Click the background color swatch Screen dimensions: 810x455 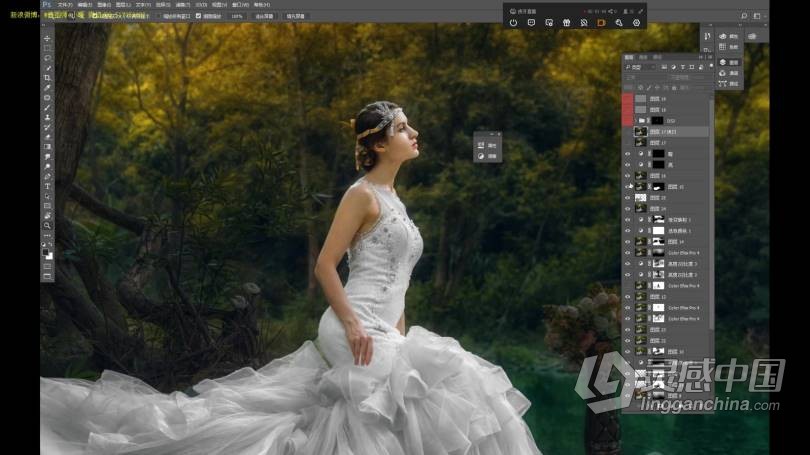(50, 256)
